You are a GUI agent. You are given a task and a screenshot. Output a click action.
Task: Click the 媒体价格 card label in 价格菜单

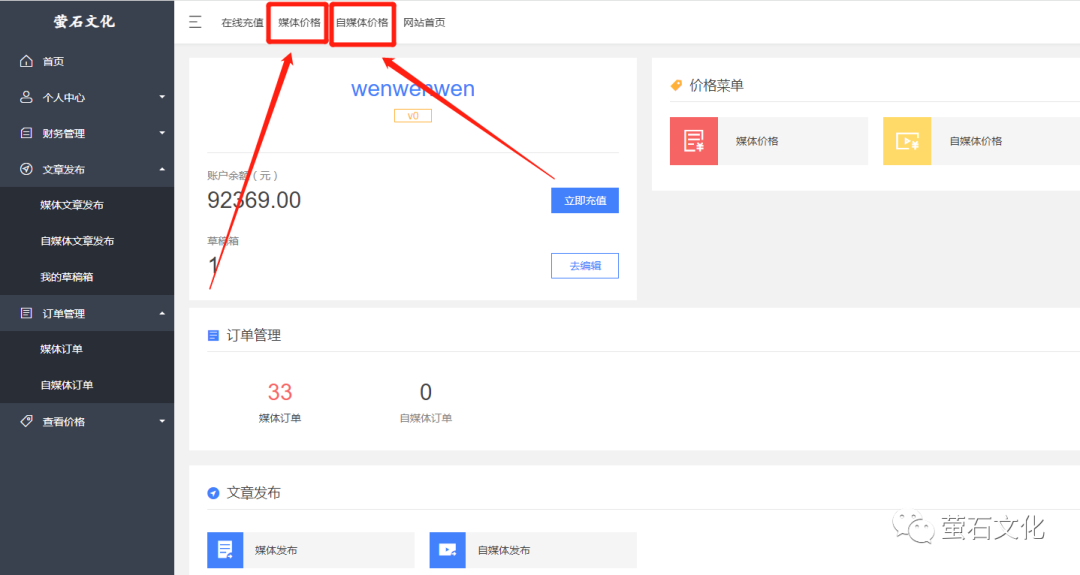click(x=757, y=141)
